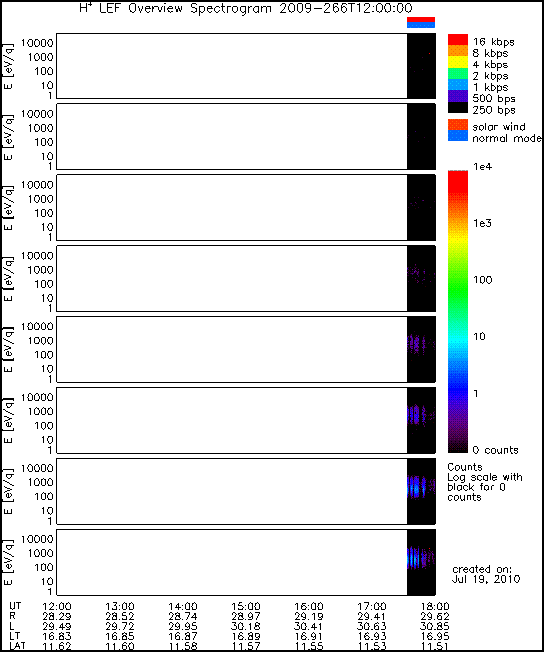Viewport: 544px width, 652px height.
Task: Select the 14:00 UT axis label
Action: (x=183, y=606)
